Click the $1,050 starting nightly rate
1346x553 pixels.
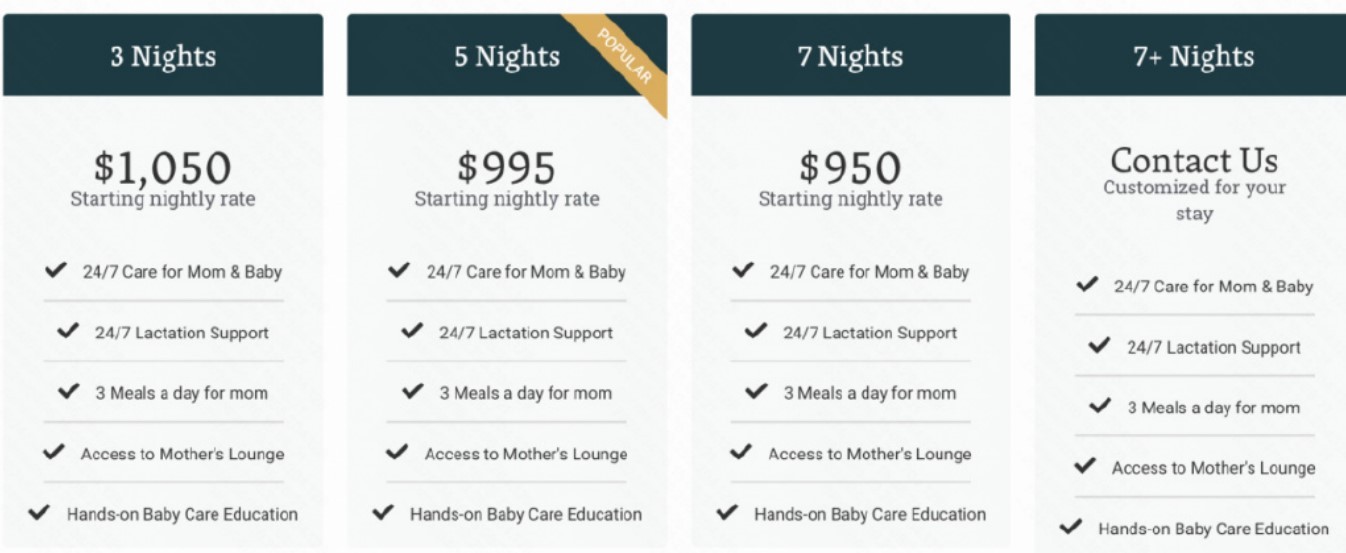pos(163,167)
